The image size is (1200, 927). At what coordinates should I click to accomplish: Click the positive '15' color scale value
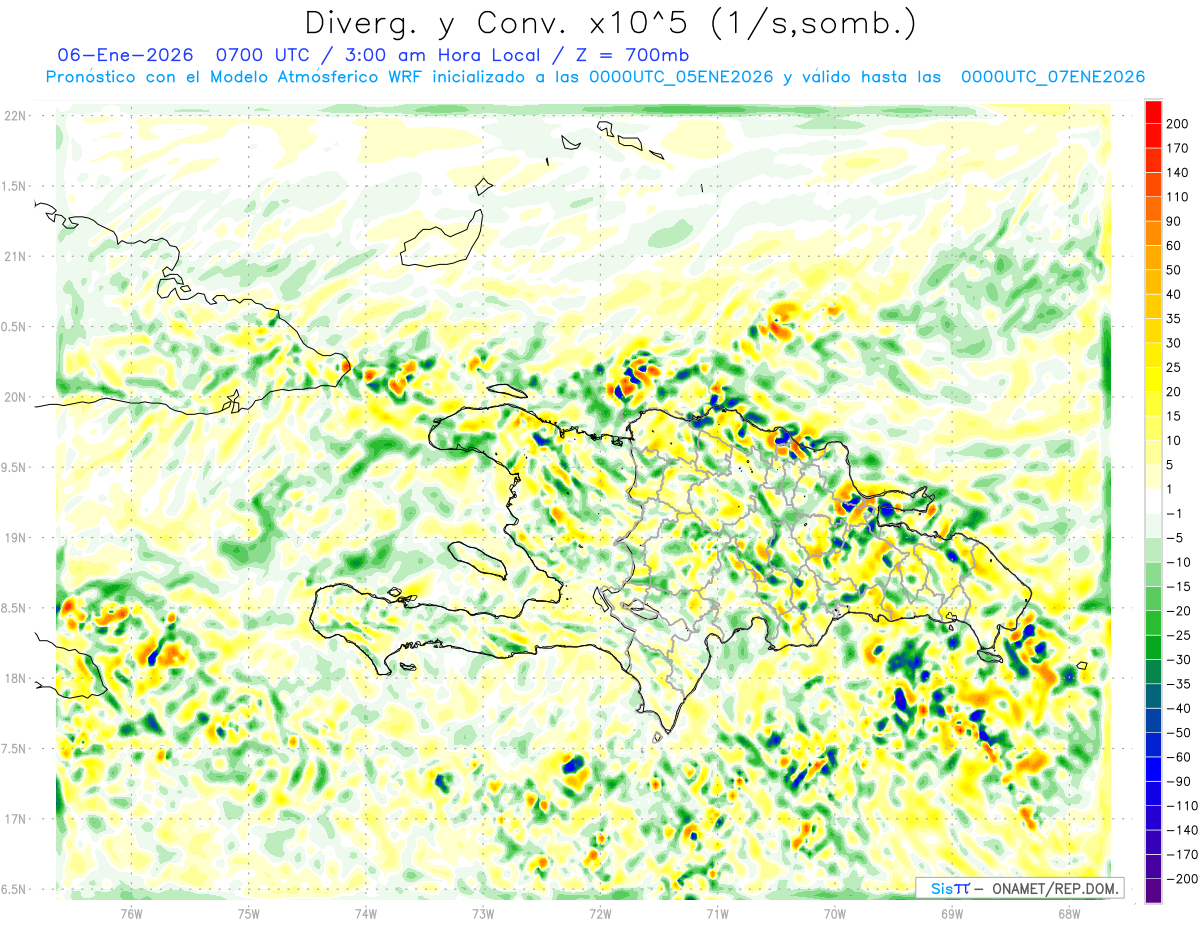(1174, 417)
